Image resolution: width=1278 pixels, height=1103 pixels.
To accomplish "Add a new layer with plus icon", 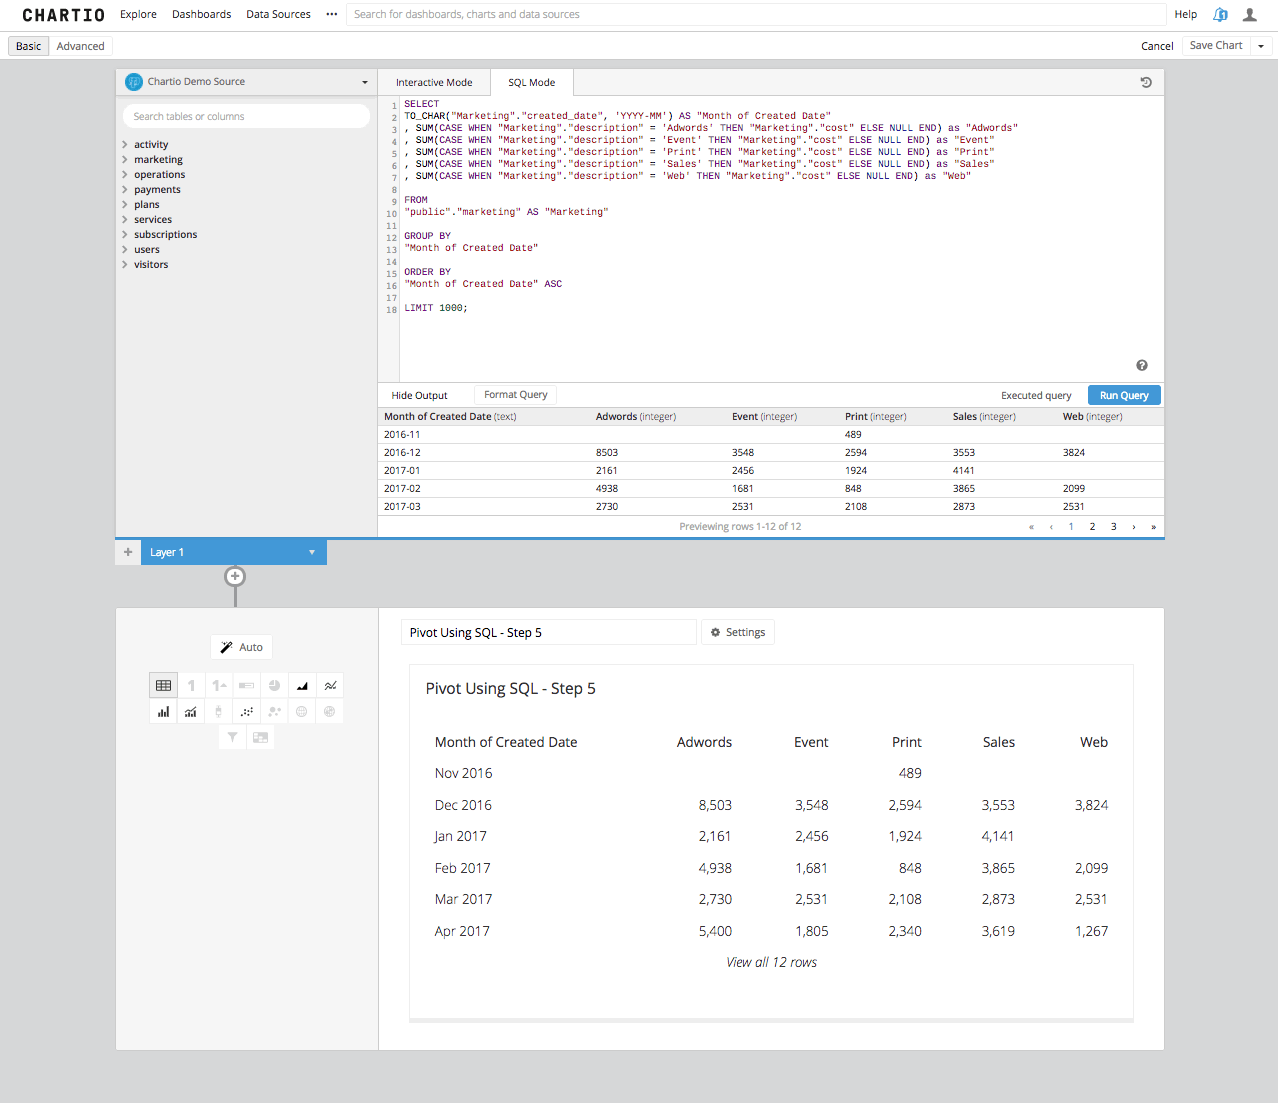I will click(128, 552).
